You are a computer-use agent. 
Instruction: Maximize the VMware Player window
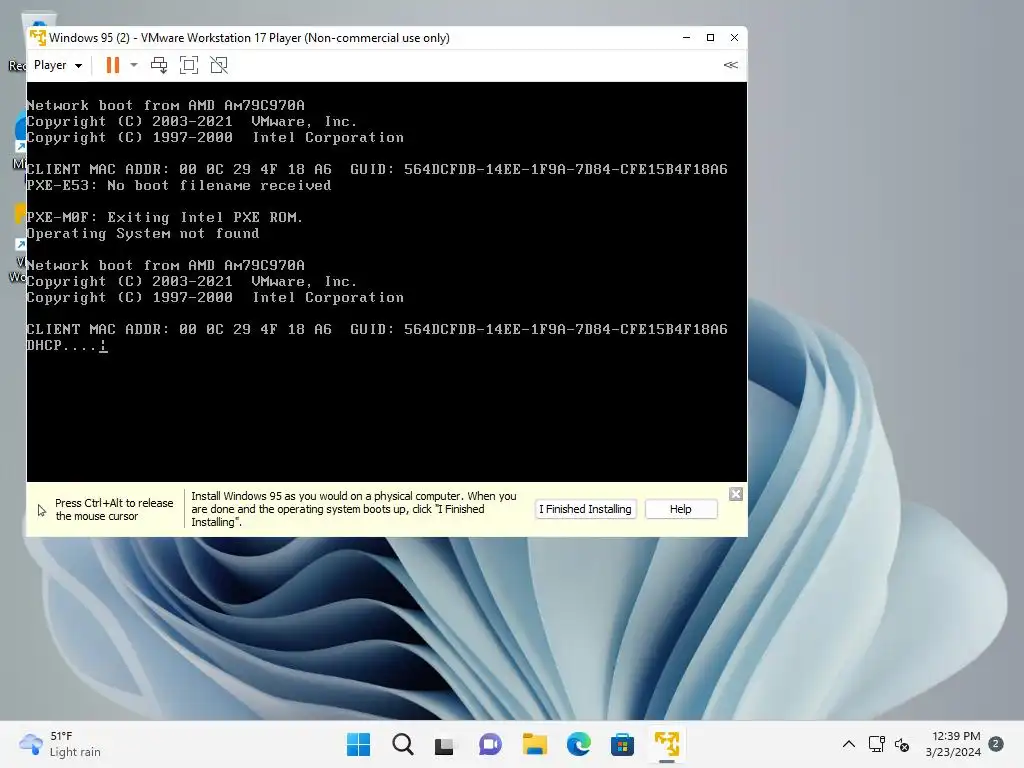click(x=711, y=38)
